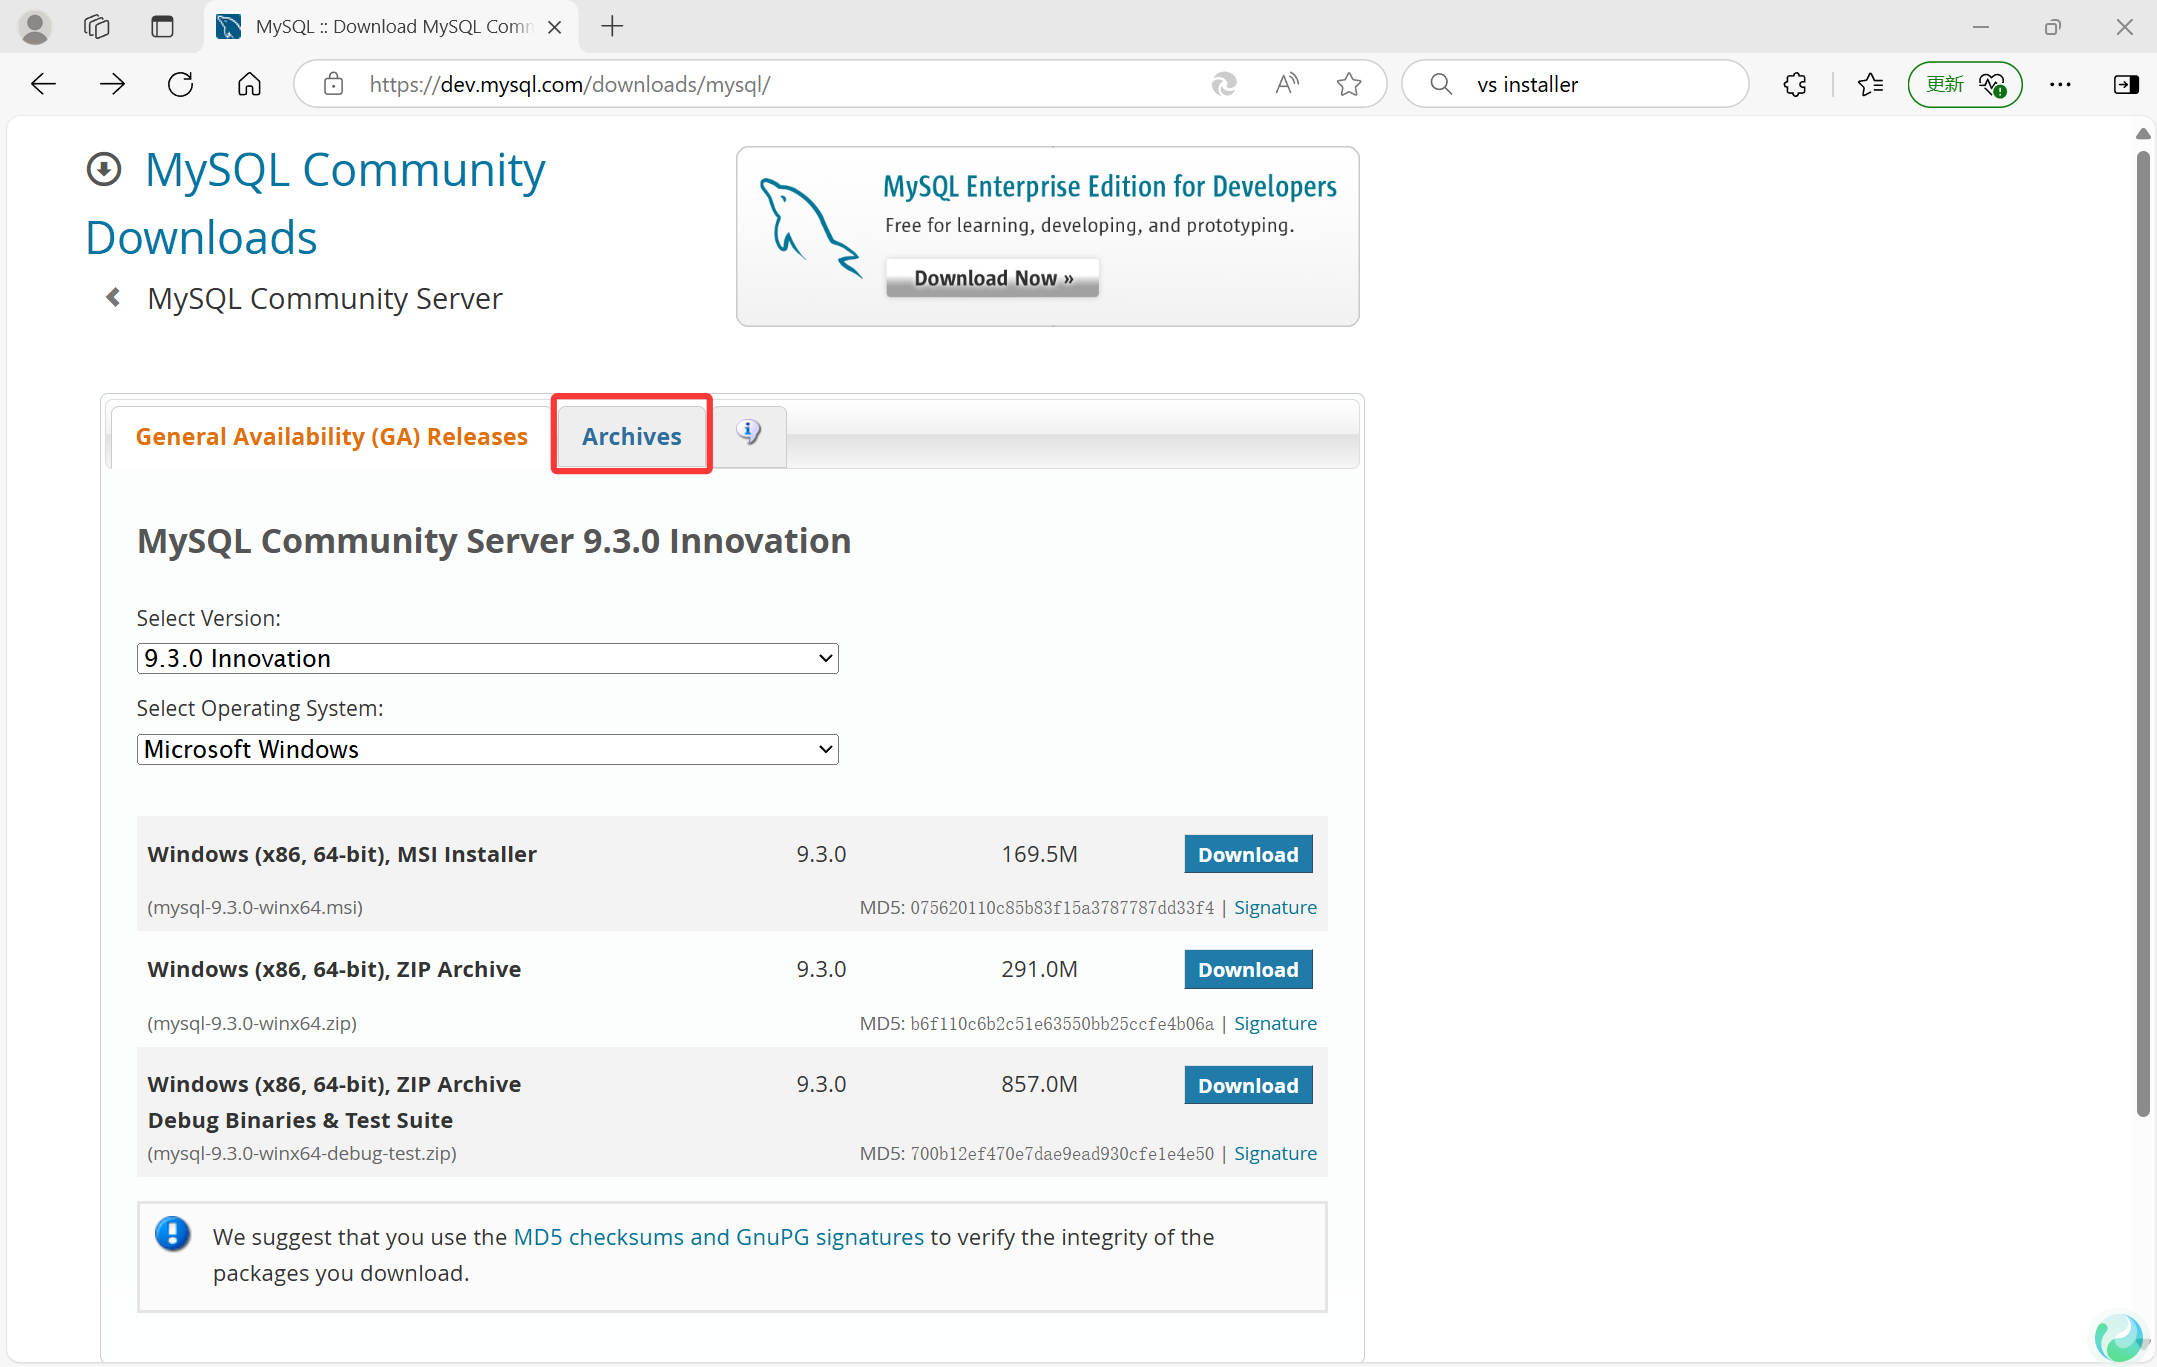Click the MySQL dolphin logo
This screenshot has width=2157, height=1367.
[810, 228]
